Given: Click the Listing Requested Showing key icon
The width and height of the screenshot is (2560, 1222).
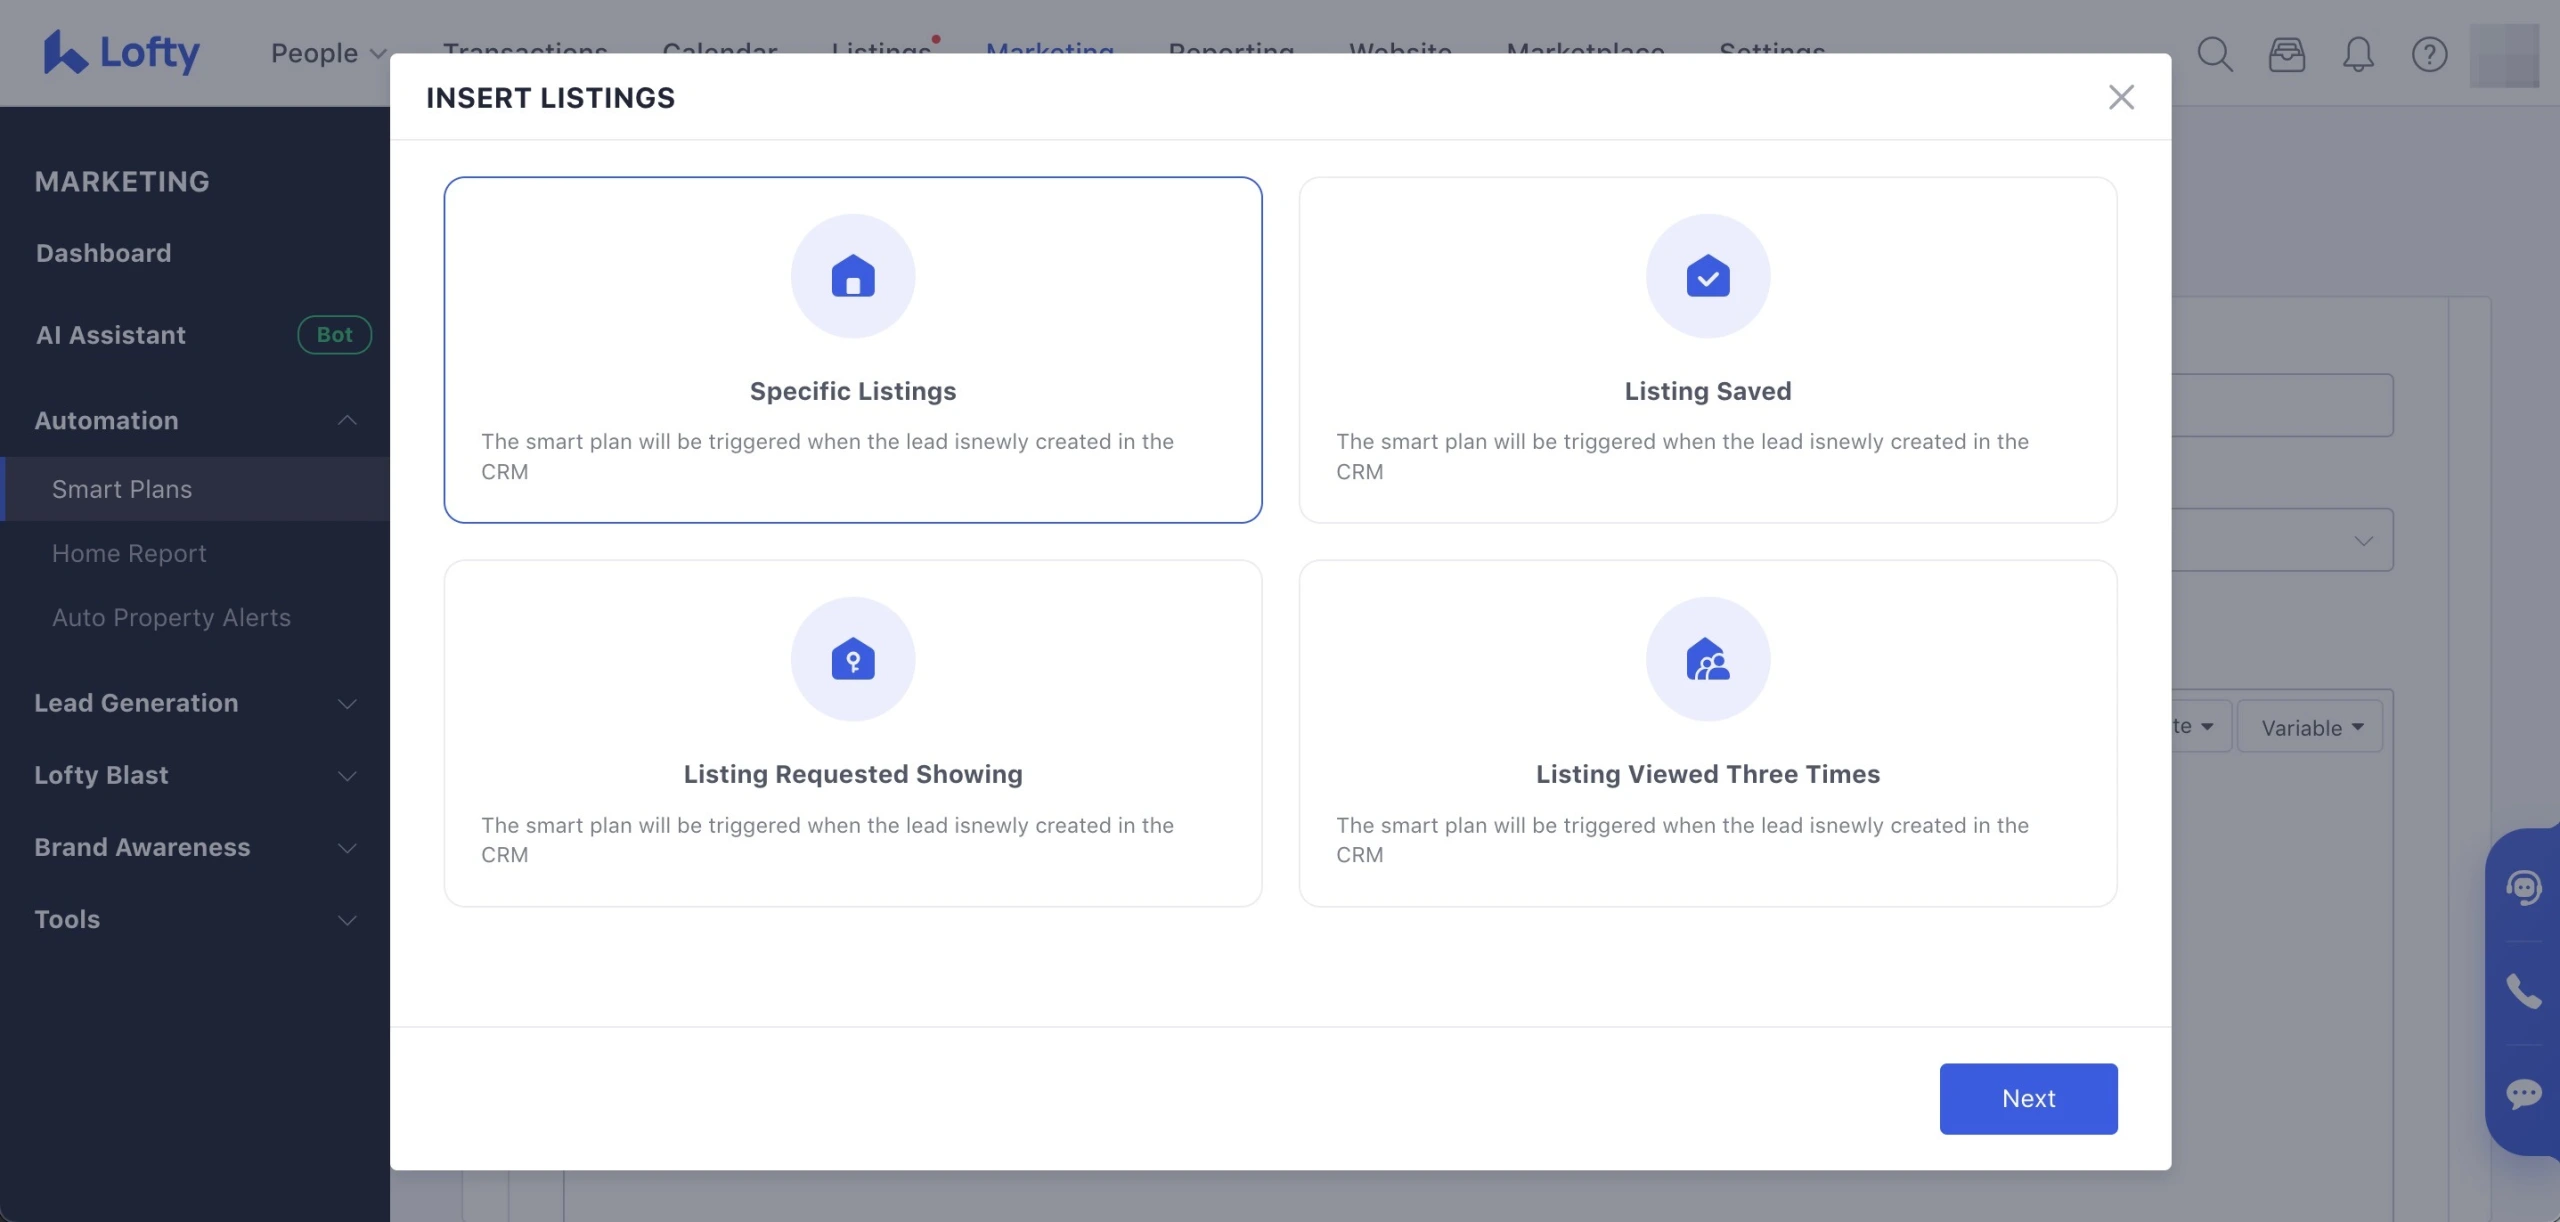Looking at the screenshot, I should (852, 659).
